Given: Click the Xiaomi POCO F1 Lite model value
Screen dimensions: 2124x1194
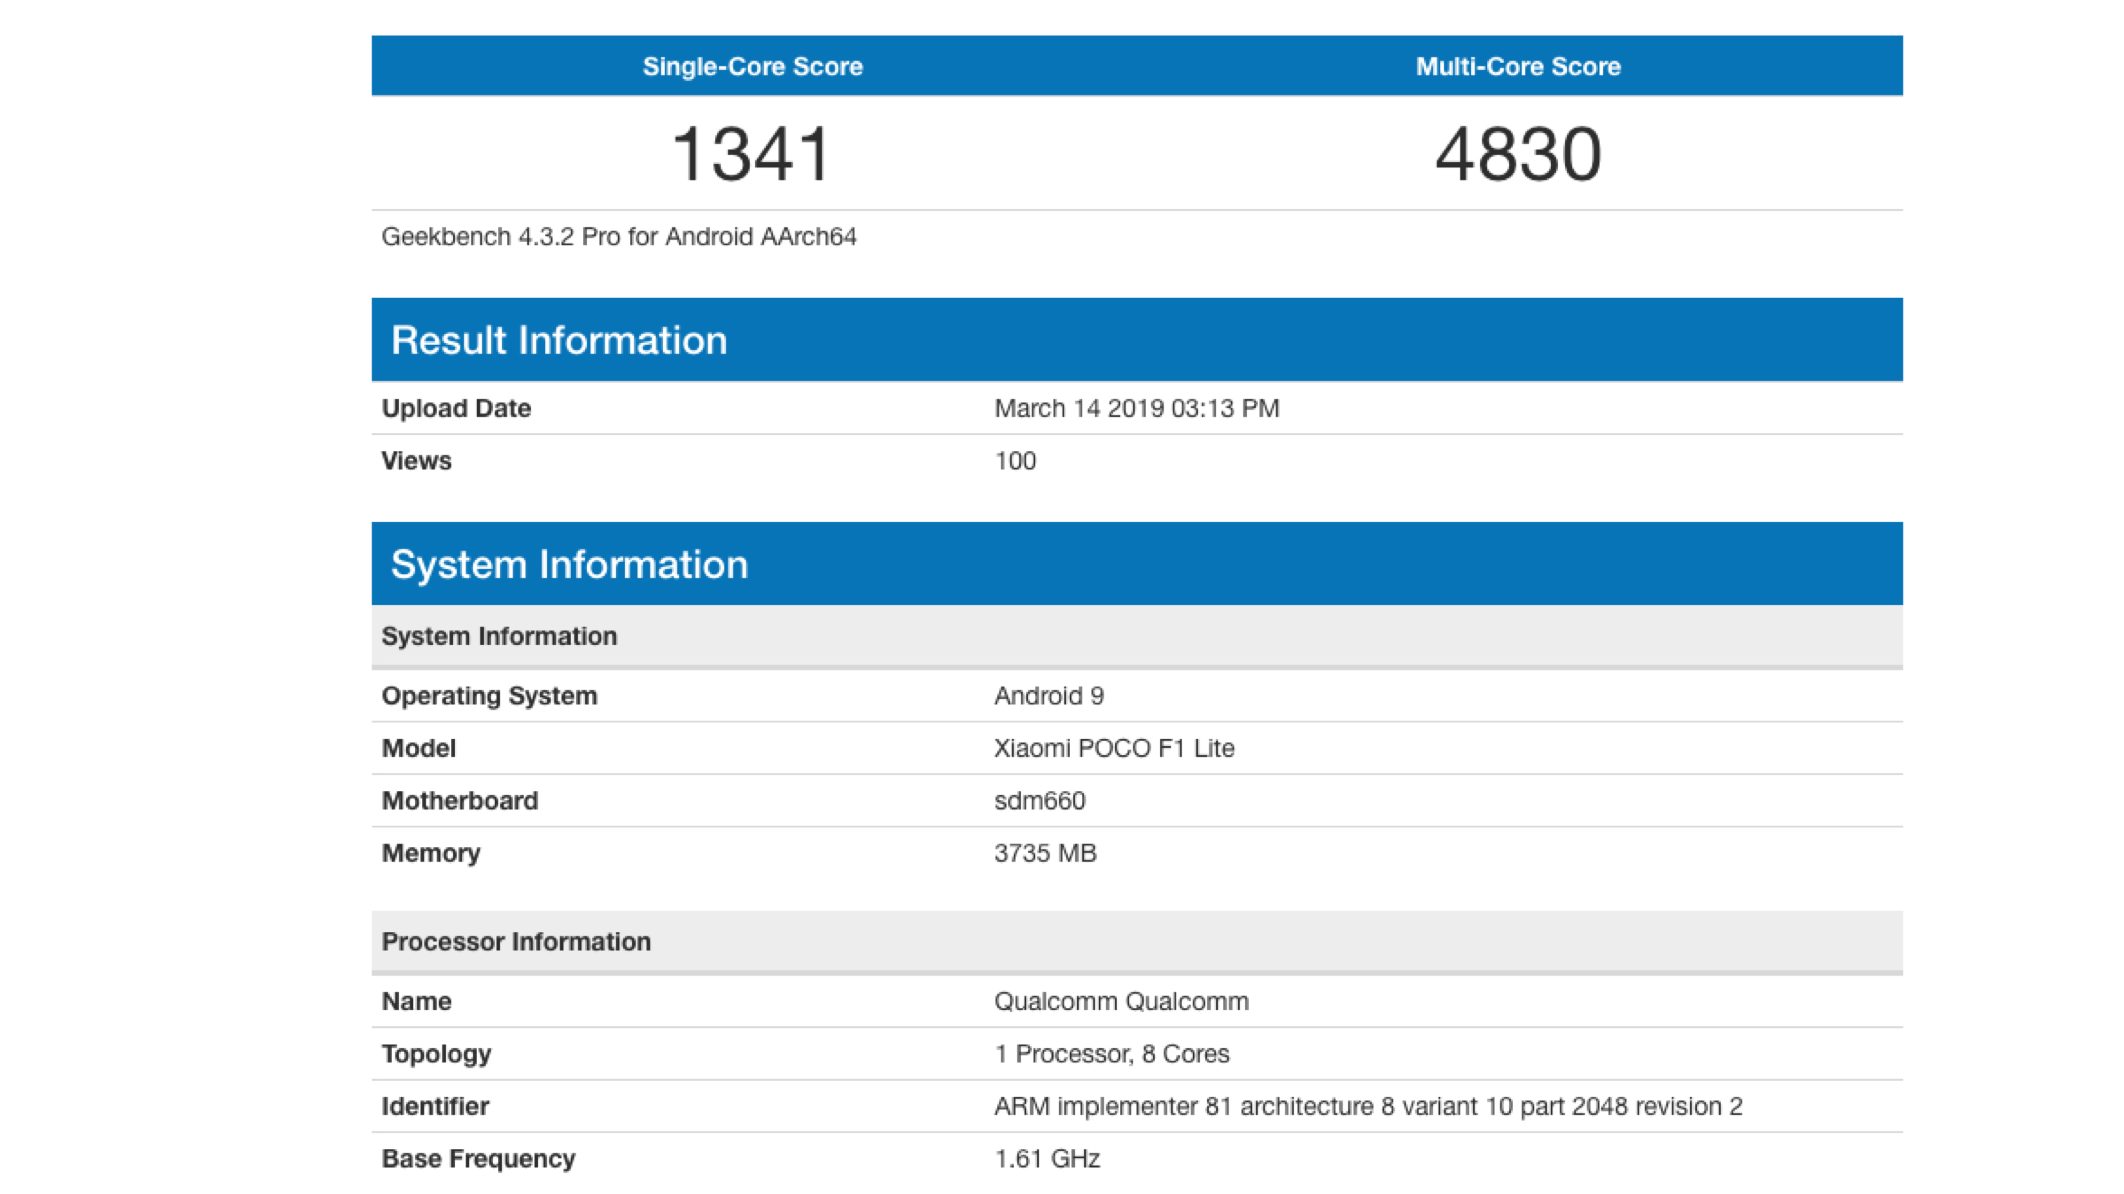Looking at the screenshot, I should (1114, 748).
